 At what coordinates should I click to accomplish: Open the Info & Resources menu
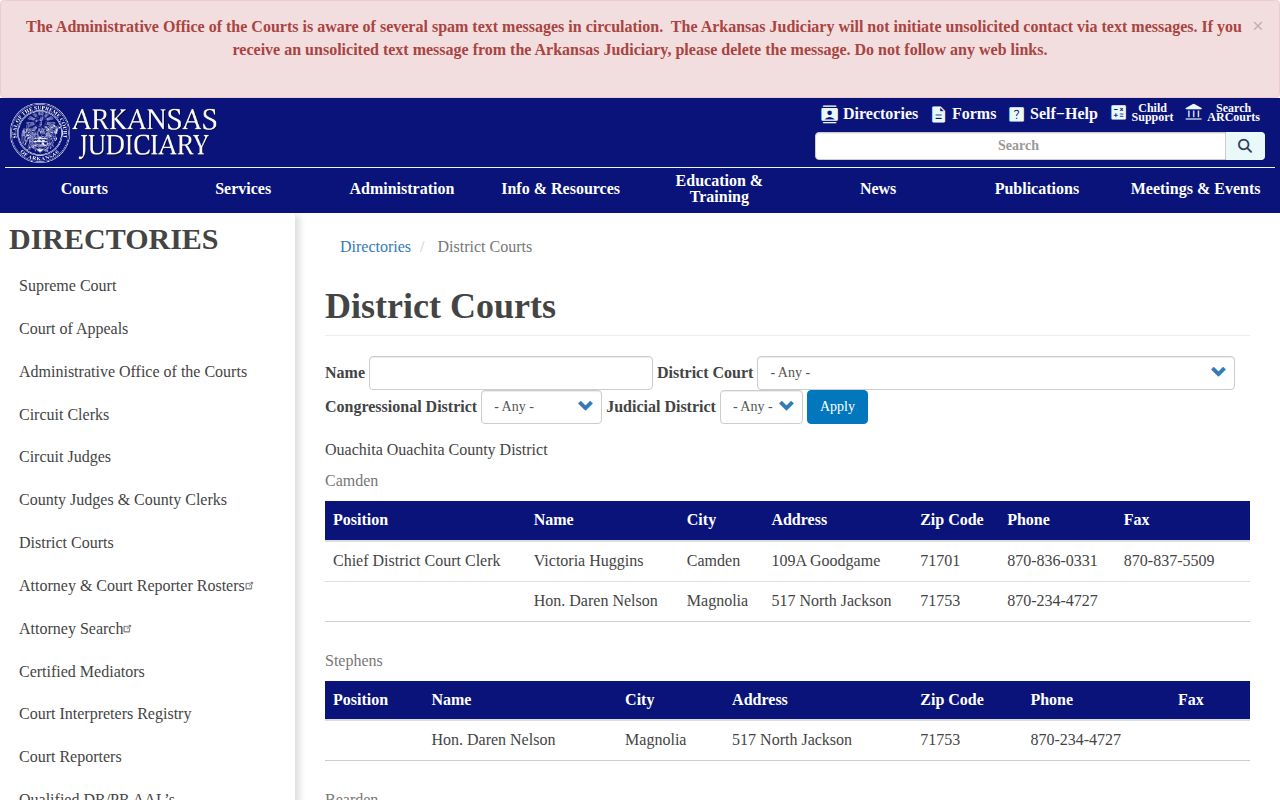click(561, 189)
